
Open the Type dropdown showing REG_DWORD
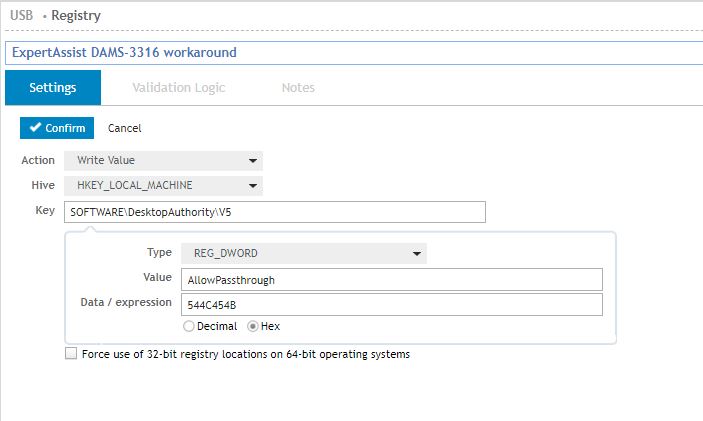click(x=303, y=254)
